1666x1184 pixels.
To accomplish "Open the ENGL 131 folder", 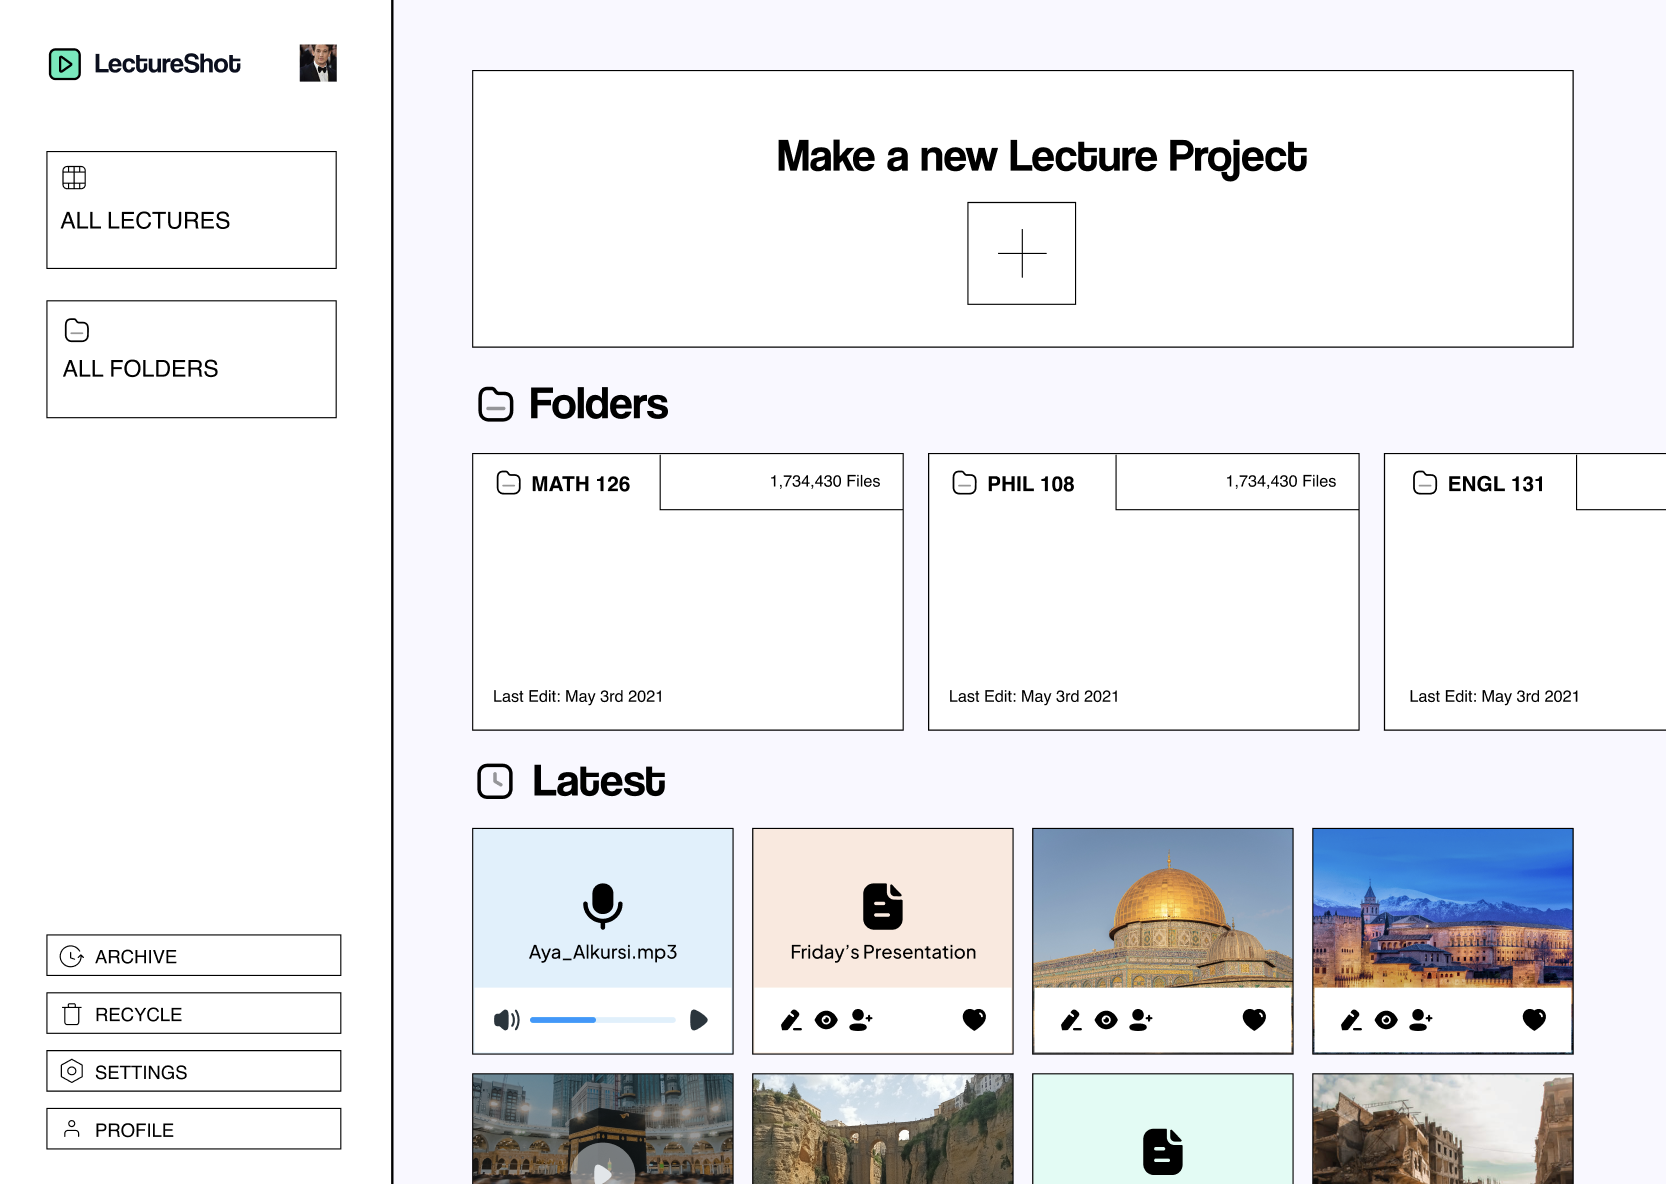I will [x=1525, y=592].
